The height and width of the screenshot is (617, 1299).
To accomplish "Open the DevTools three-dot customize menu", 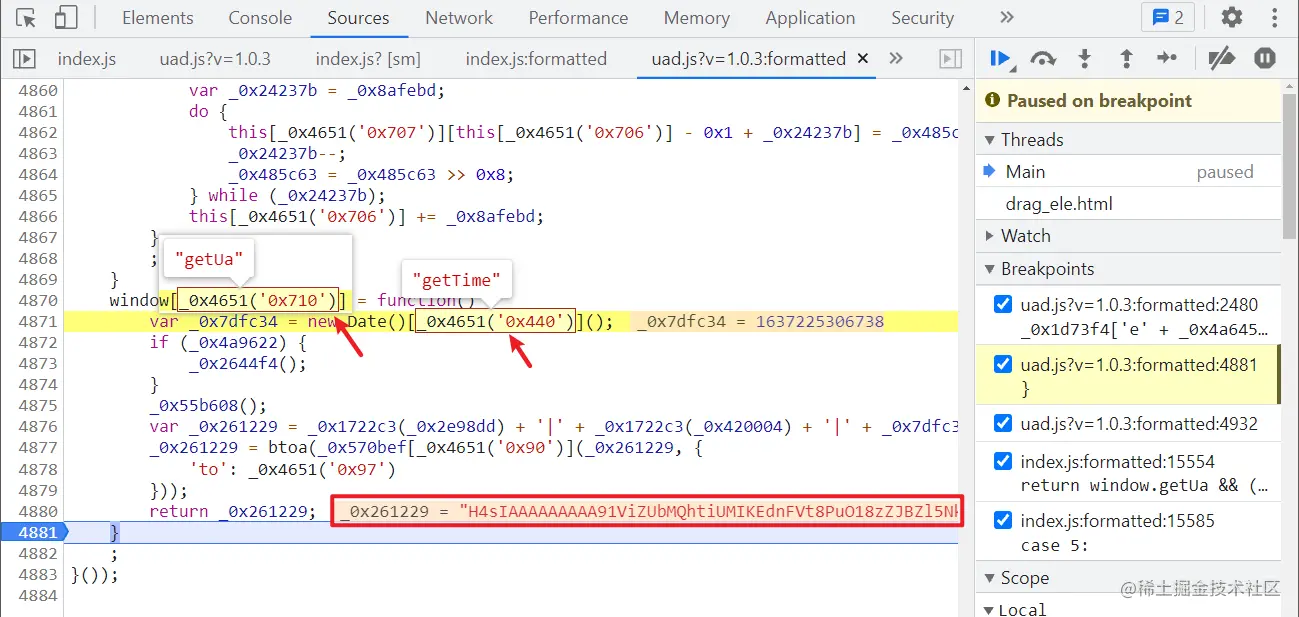I will (1274, 17).
